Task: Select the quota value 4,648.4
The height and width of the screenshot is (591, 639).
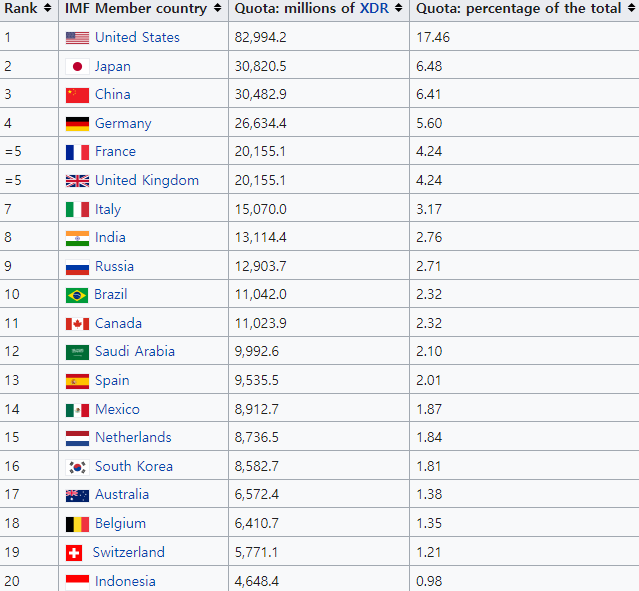Action: coord(257,581)
